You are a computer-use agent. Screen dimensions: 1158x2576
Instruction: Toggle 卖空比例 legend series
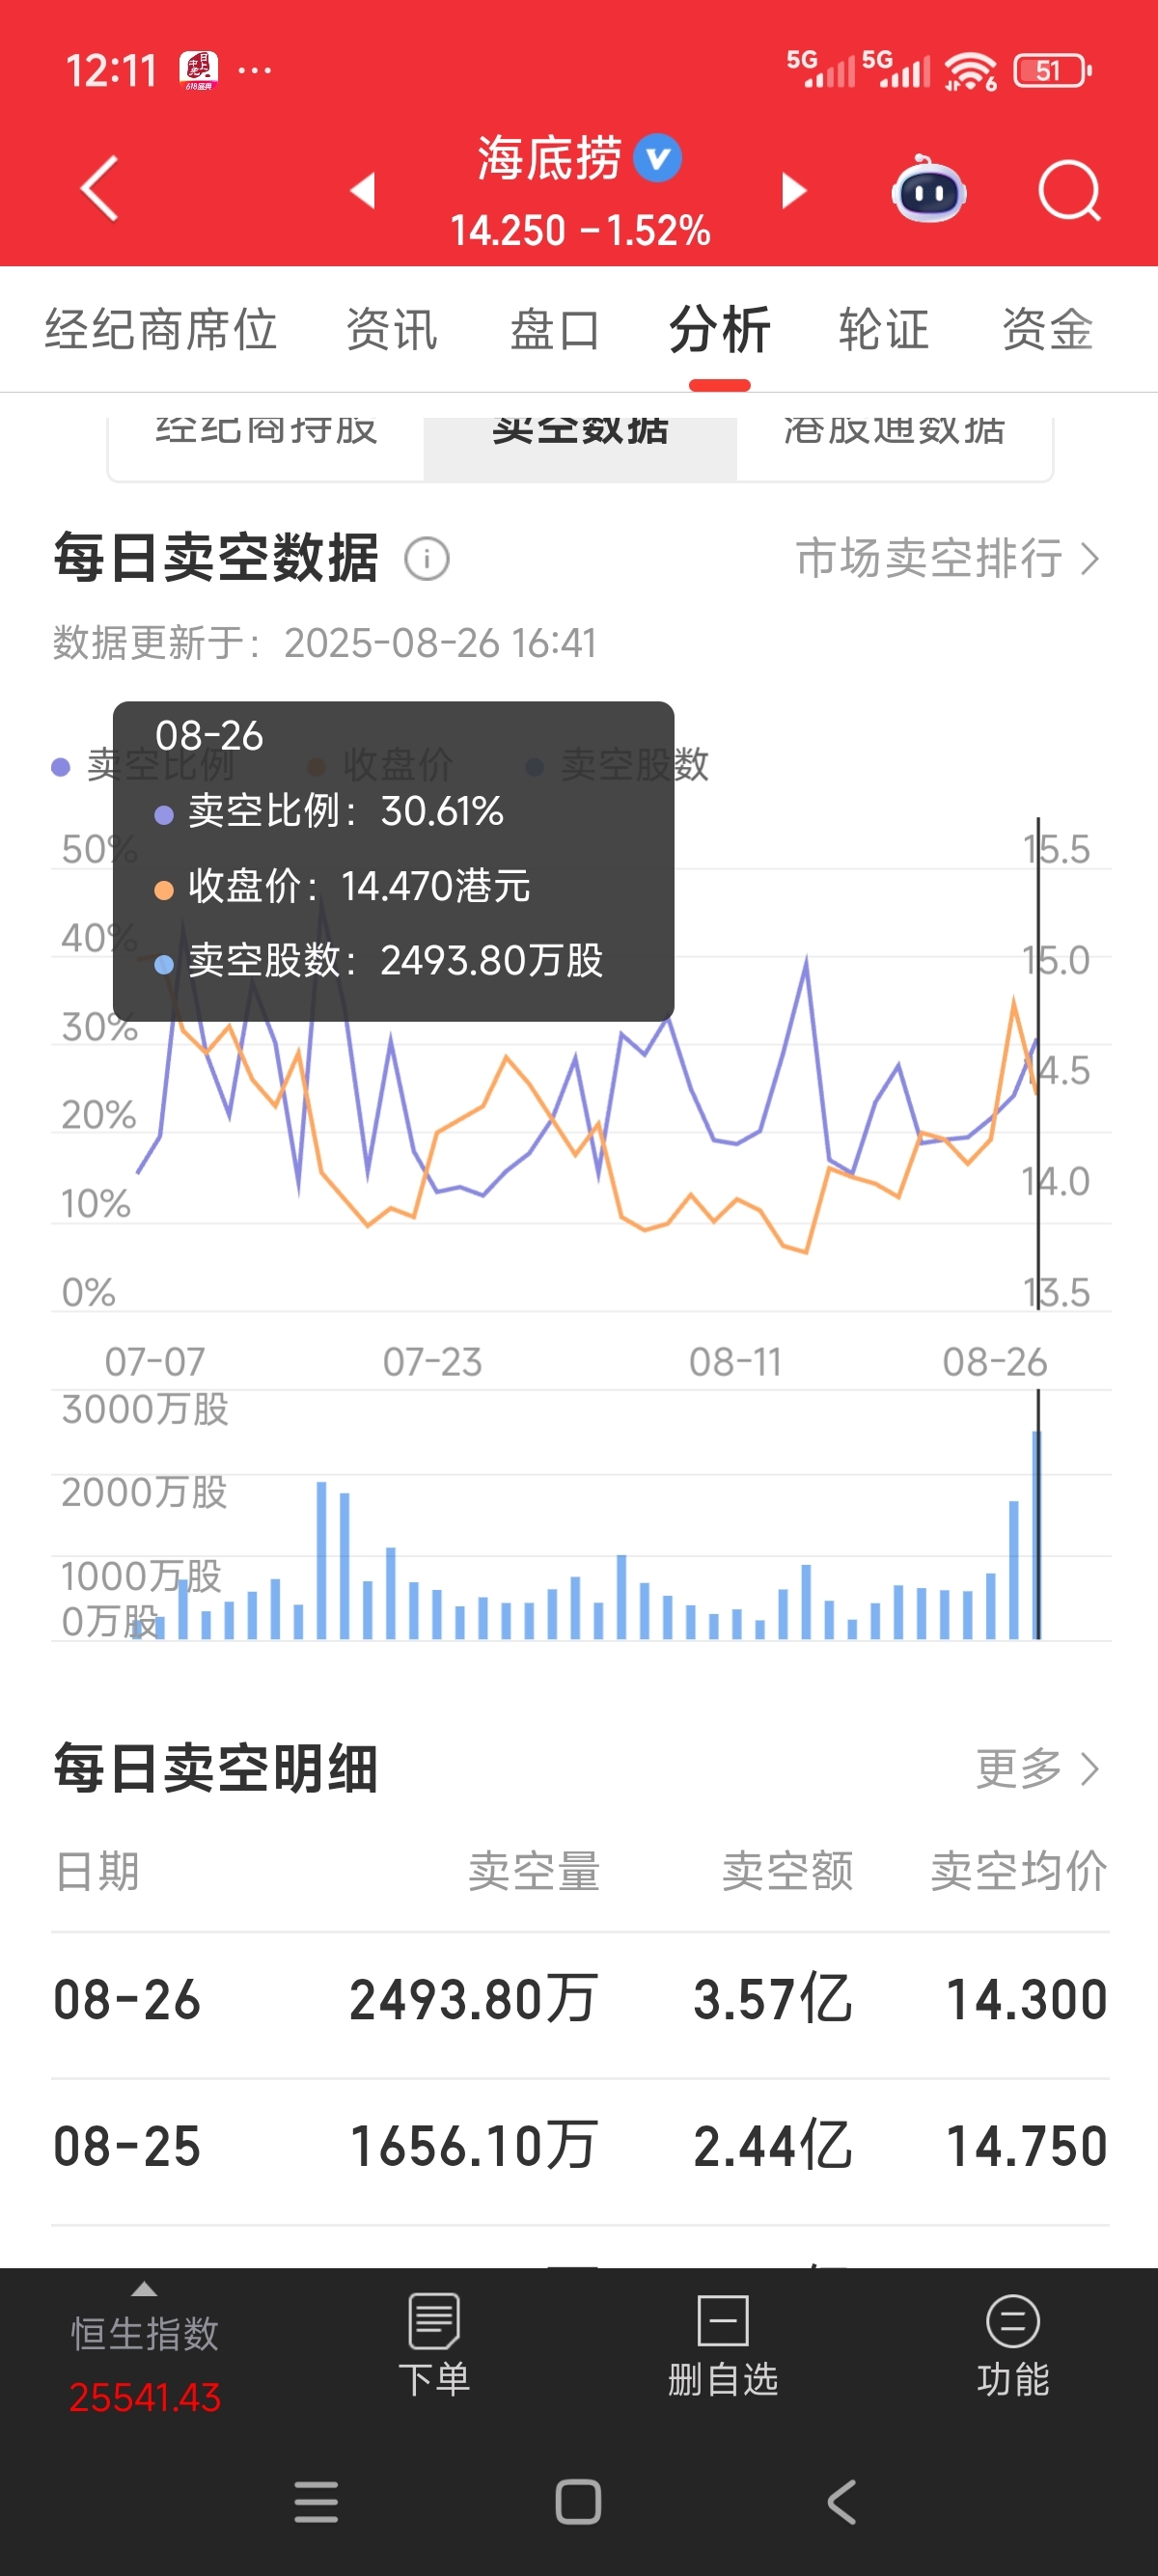tap(142, 766)
